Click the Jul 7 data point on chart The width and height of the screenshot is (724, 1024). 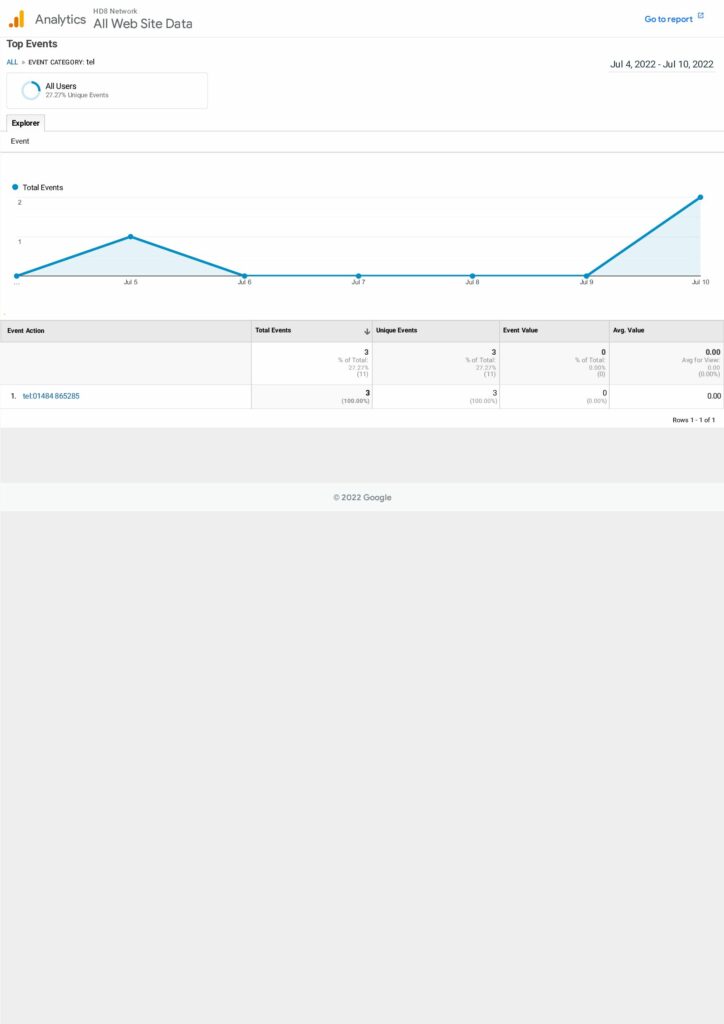[358, 276]
